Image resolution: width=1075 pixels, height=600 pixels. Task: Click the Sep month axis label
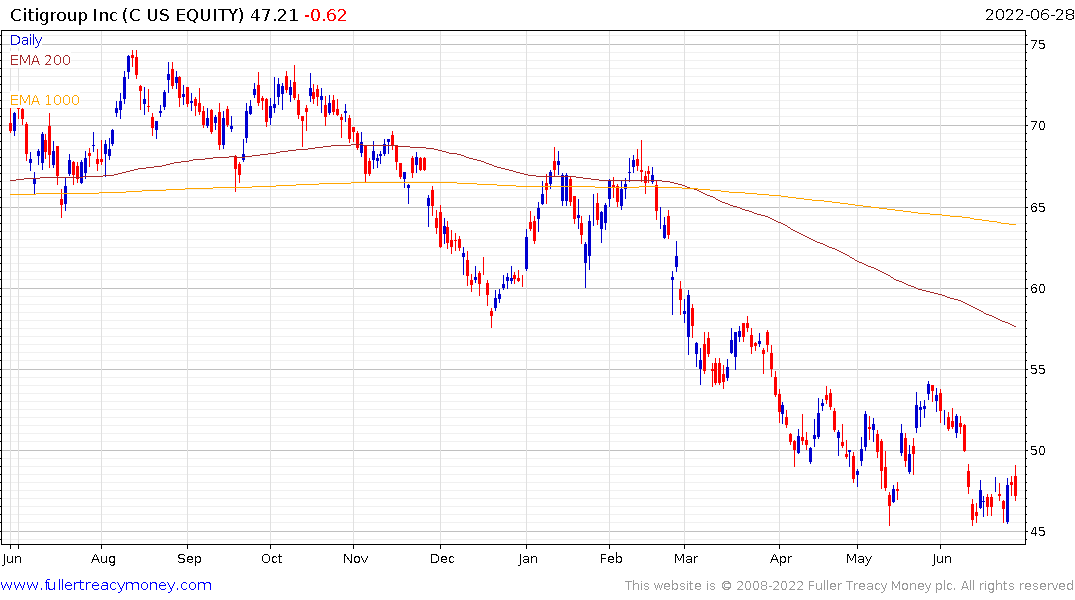click(189, 558)
